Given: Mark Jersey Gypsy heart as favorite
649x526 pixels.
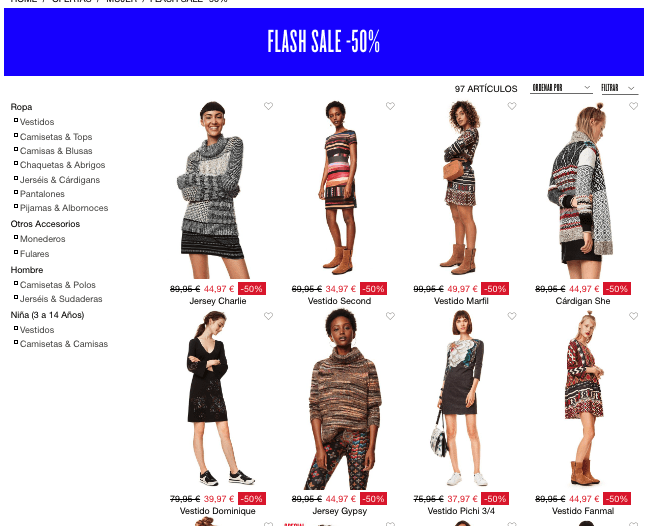Looking at the screenshot, I should (390, 316).
